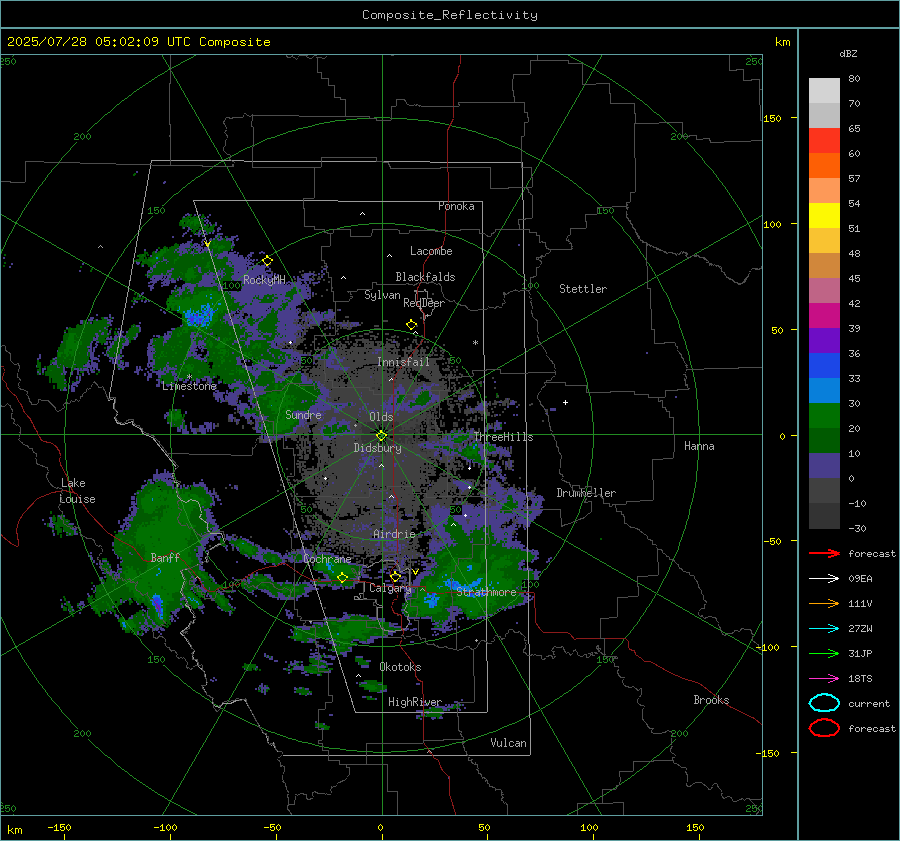Image resolution: width=900 pixels, height=841 pixels.
Task: Click the Didsbury city label
Action: coord(377,448)
